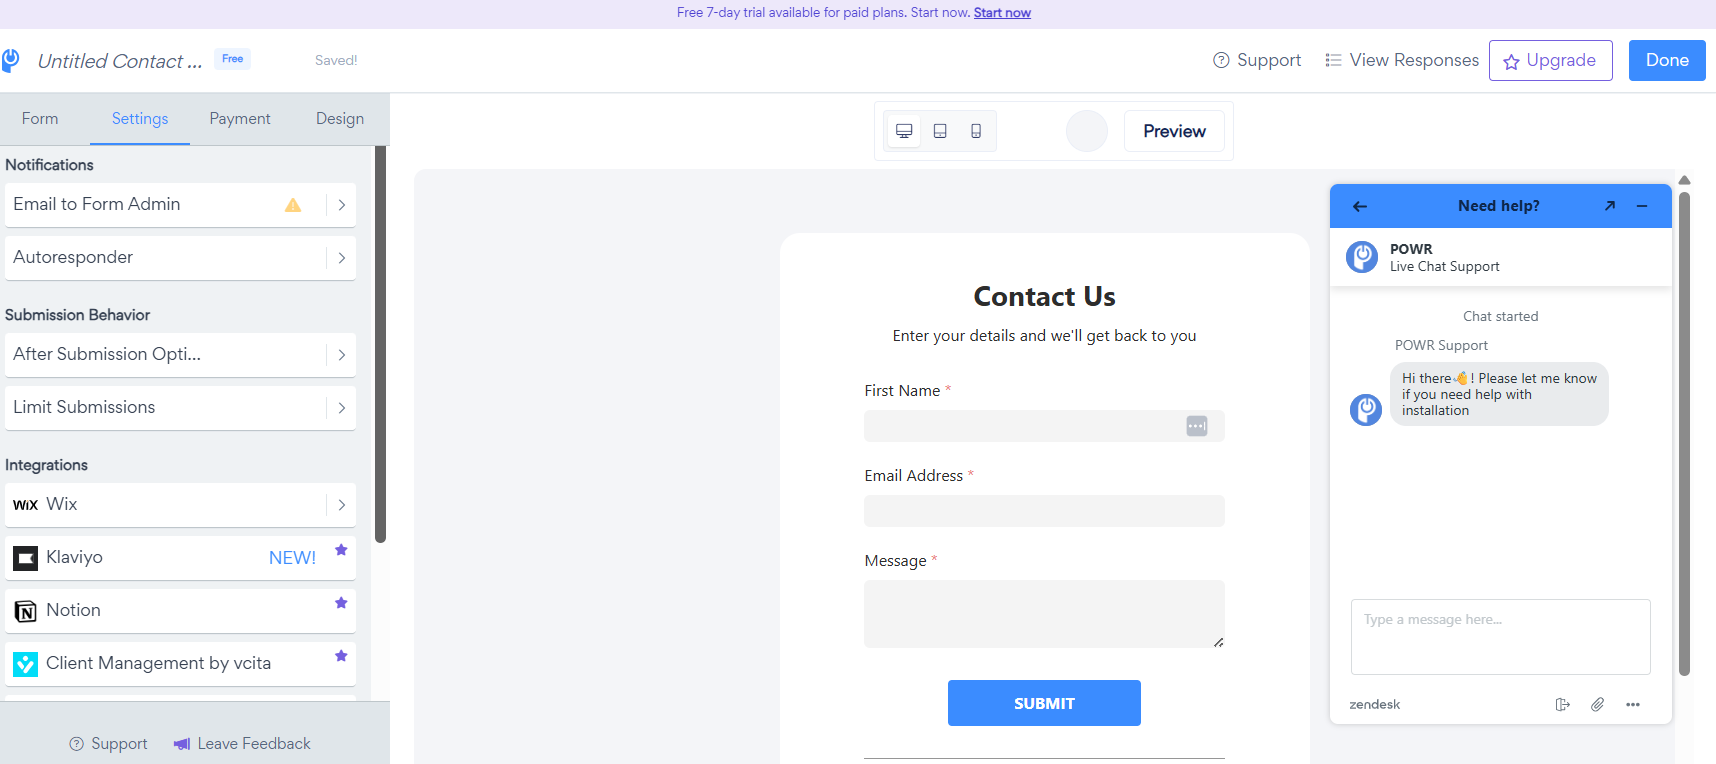This screenshot has height=764, width=1716.
Task: Select desktop preview mode
Action: click(904, 131)
